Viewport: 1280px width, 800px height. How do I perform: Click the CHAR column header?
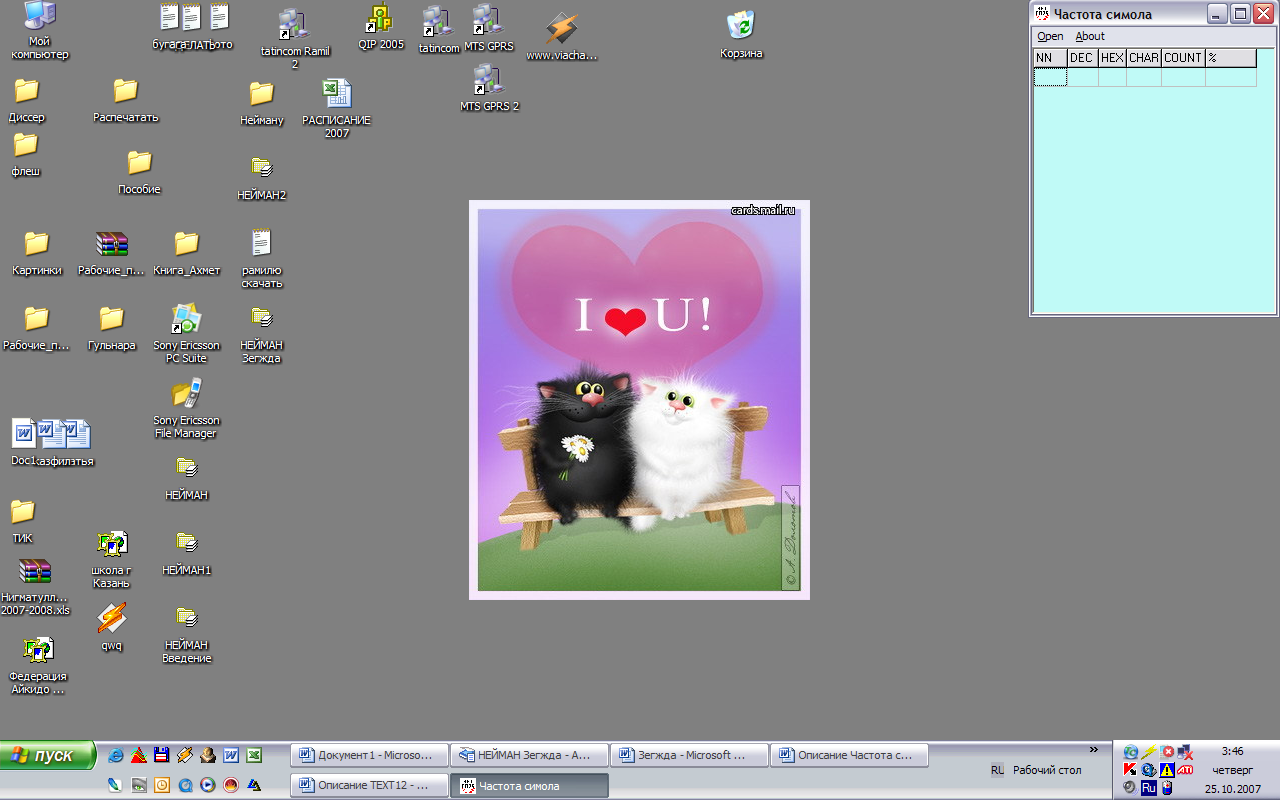(1143, 58)
